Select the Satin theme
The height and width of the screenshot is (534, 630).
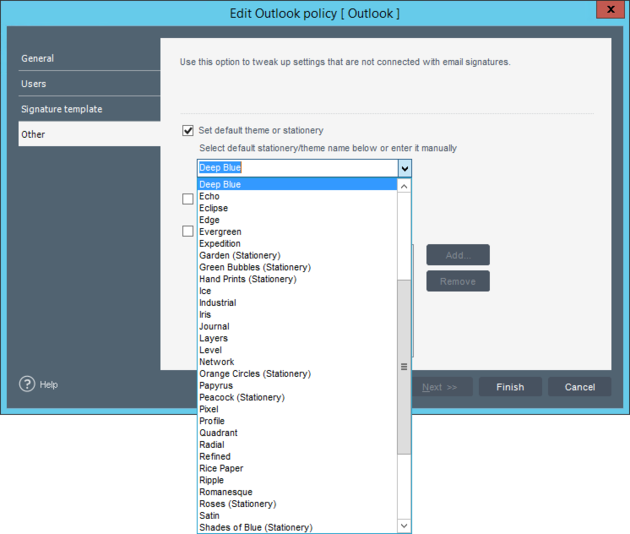297,516
